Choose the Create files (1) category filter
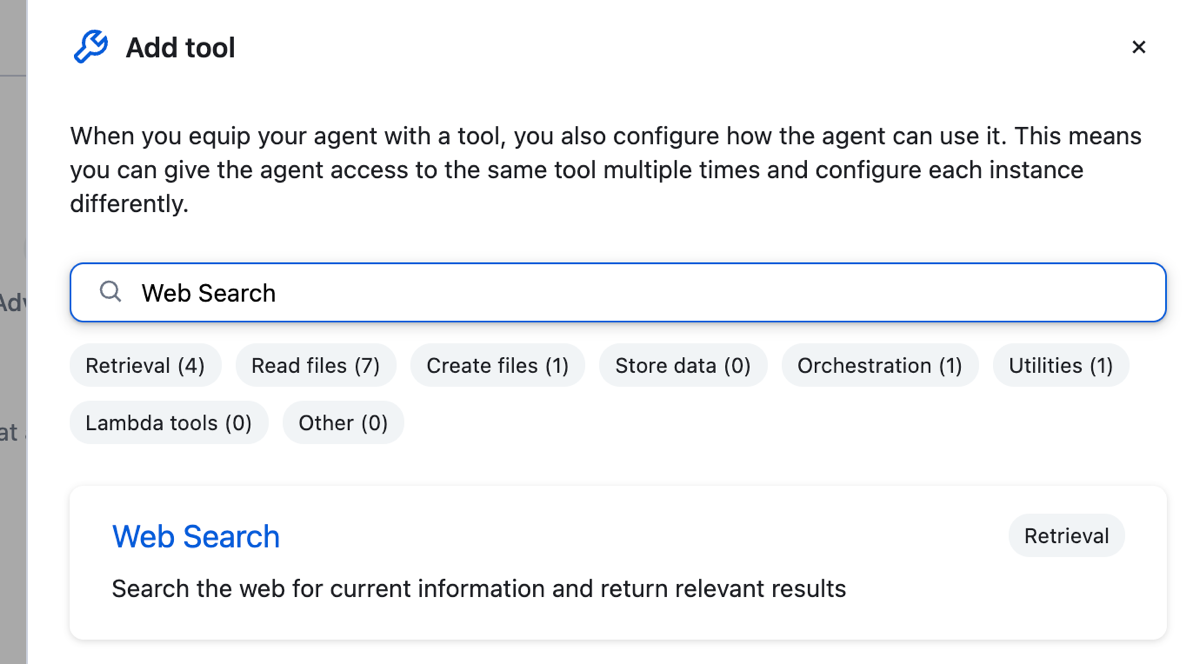 [x=497, y=365]
